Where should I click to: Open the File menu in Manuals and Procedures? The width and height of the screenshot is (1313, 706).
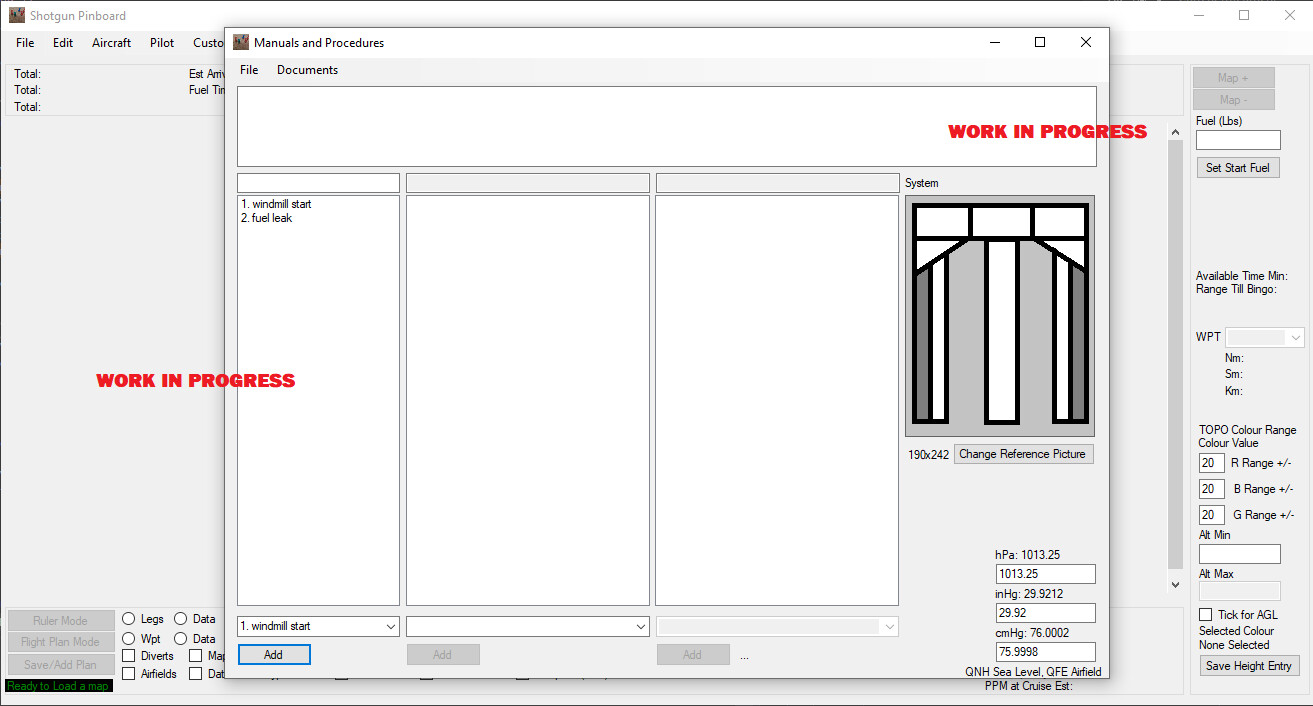click(249, 70)
